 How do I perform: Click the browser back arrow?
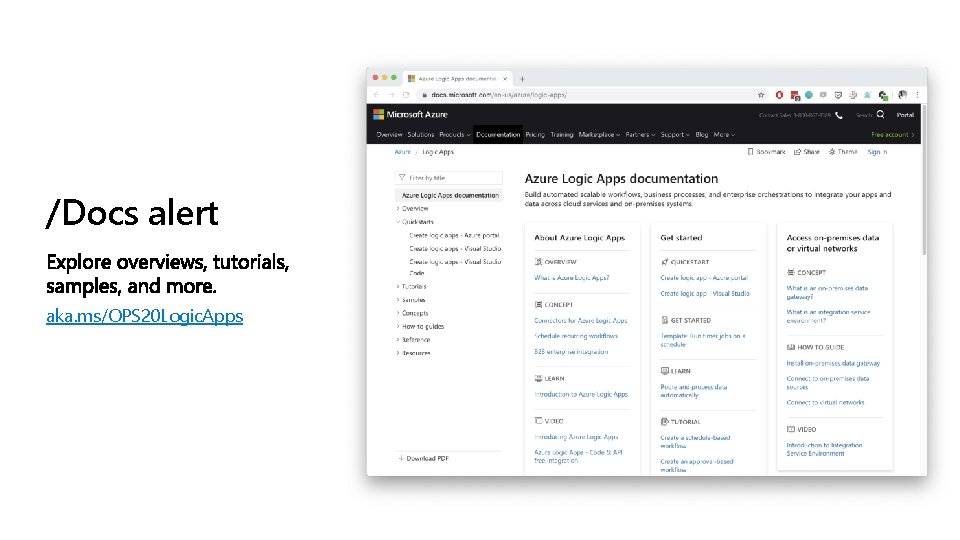(x=377, y=95)
